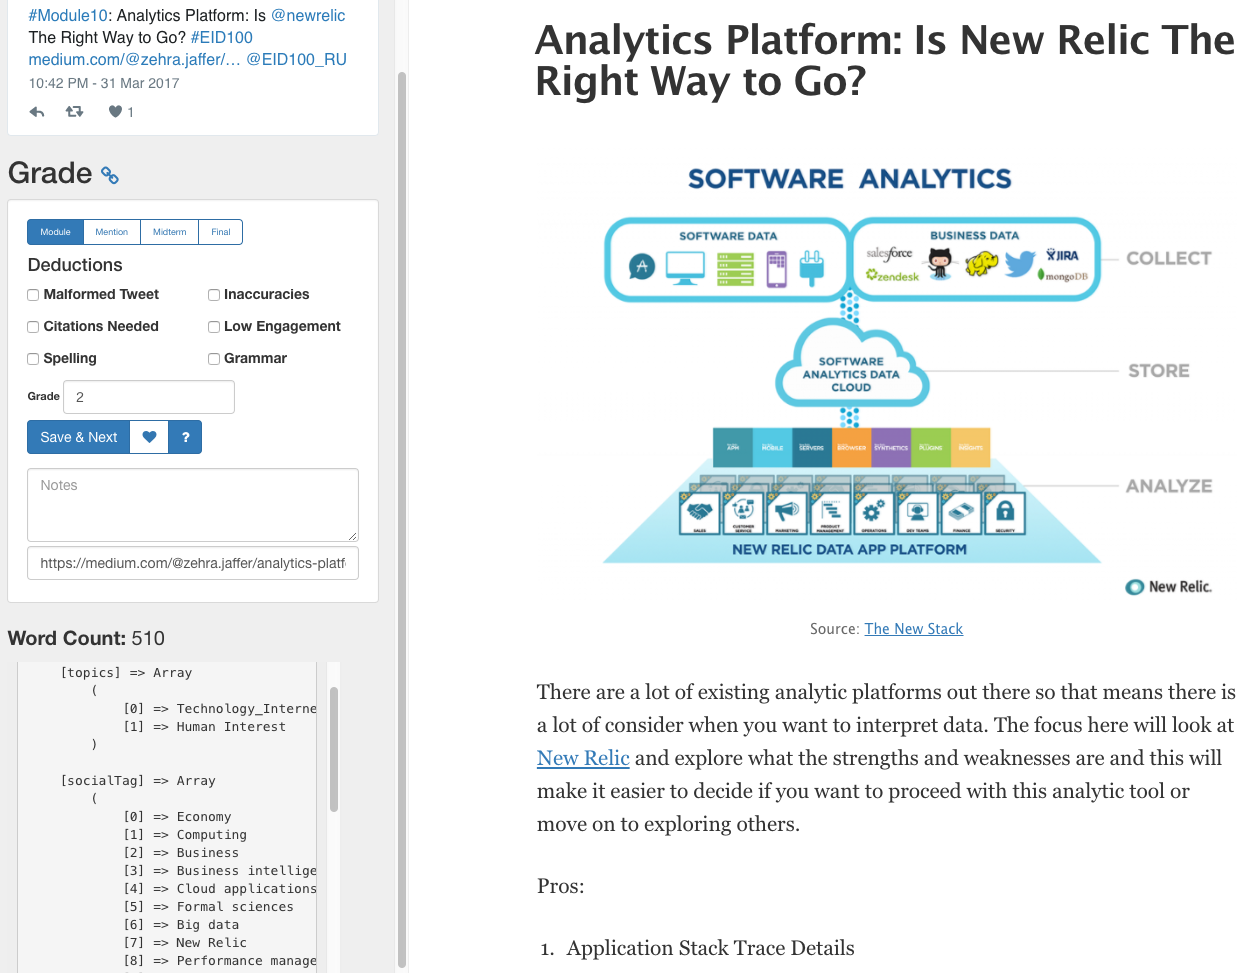The image size is (1253, 973).
Task: Click the Save & Next button
Action: pos(79,437)
